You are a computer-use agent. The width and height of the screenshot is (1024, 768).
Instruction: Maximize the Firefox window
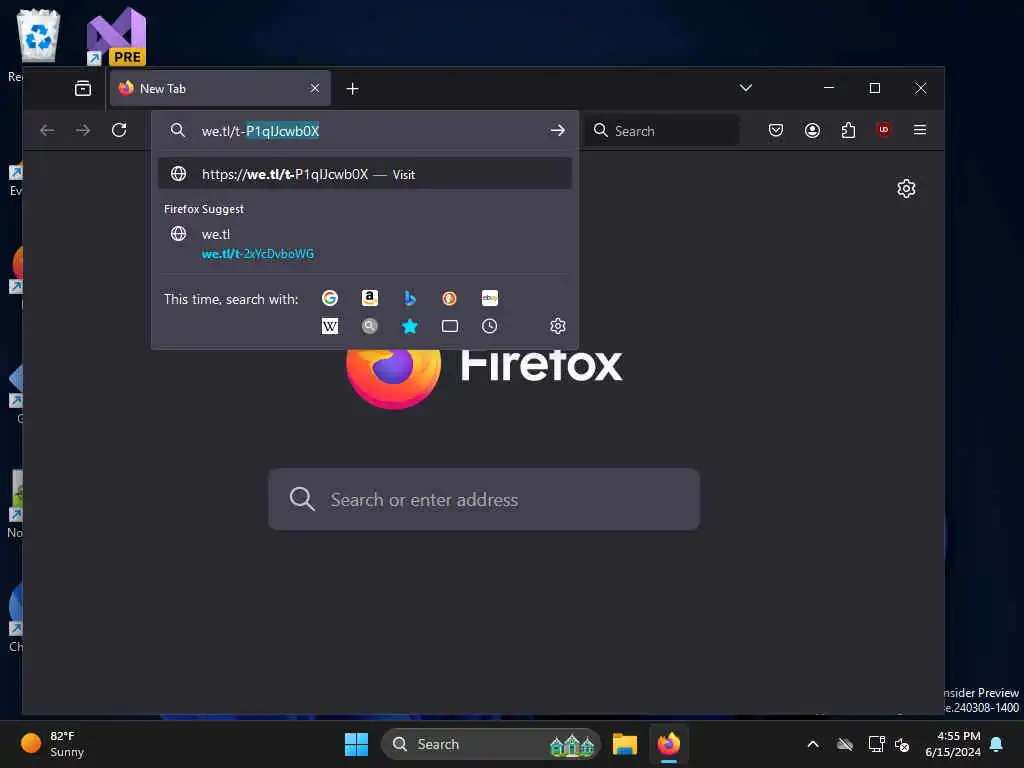875,88
